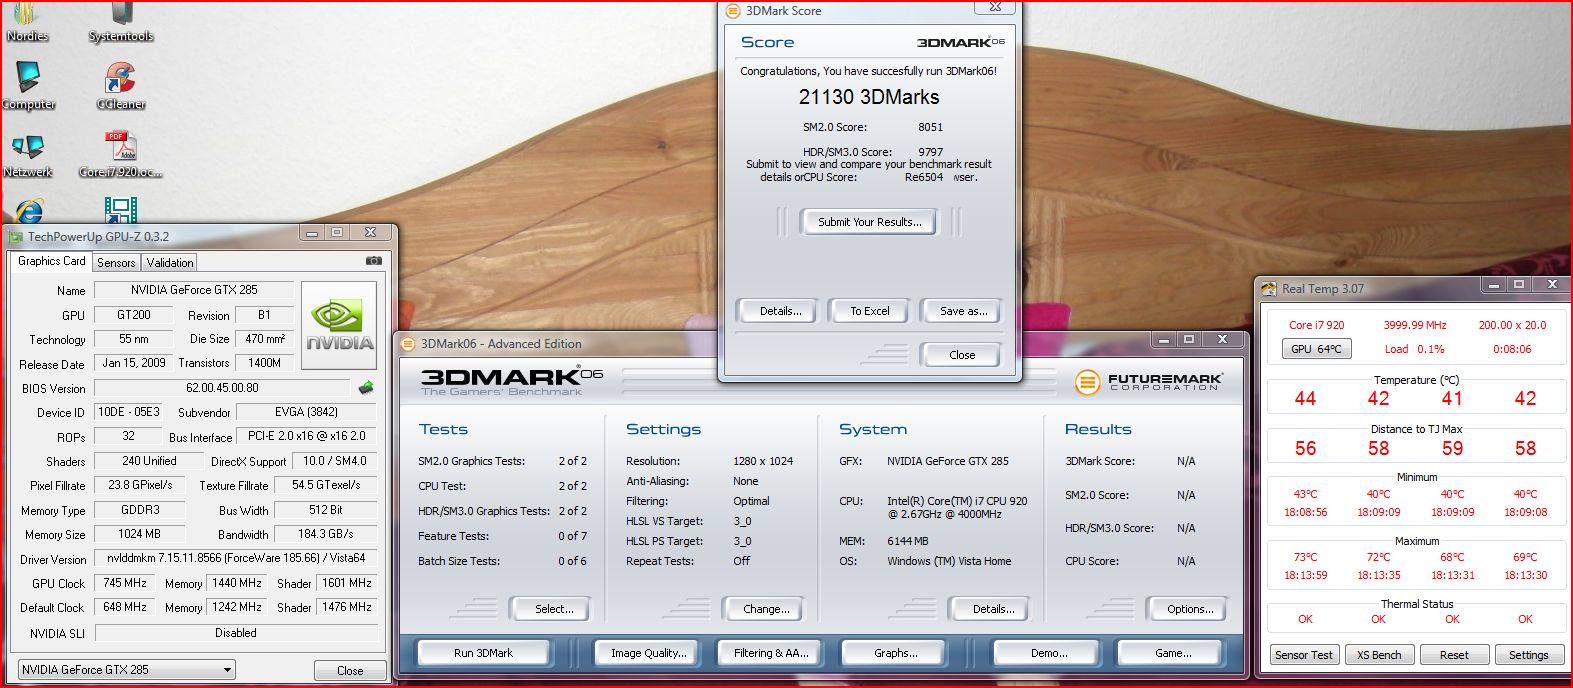Launch CCleaner from the desktop
The height and width of the screenshot is (688, 1573).
tap(121, 85)
